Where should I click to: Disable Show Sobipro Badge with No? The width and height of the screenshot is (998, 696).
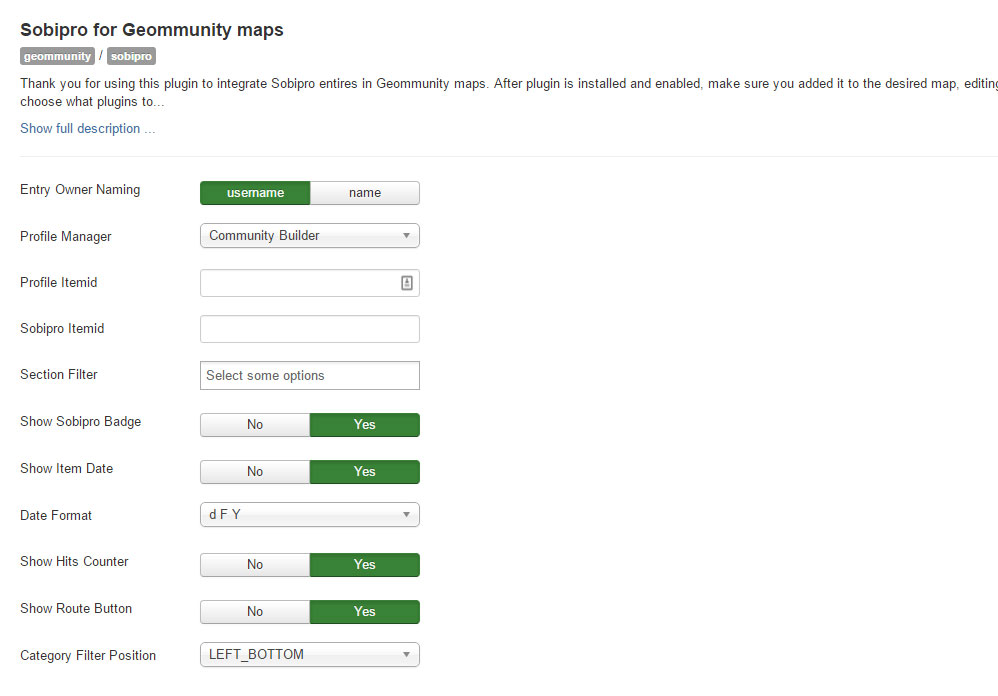point(255,424)
